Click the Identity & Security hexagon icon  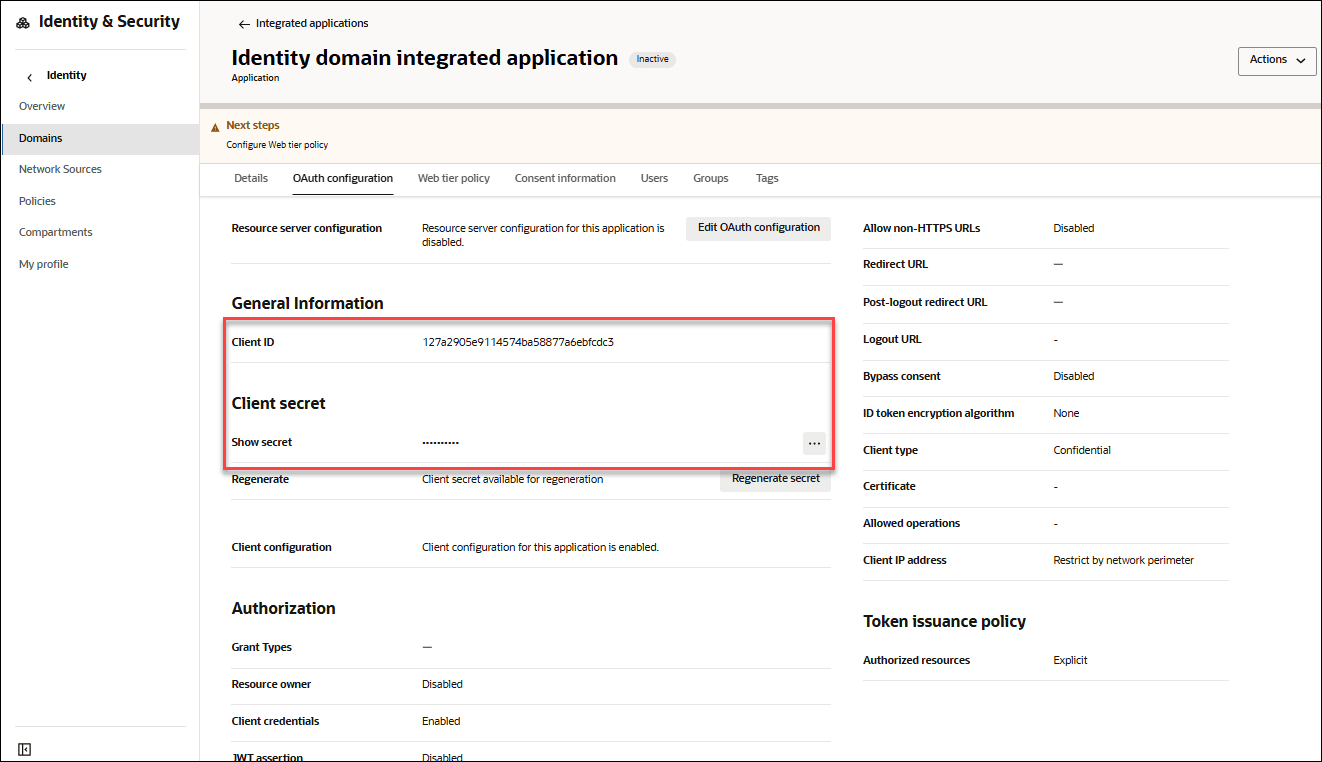pos(22,20)
